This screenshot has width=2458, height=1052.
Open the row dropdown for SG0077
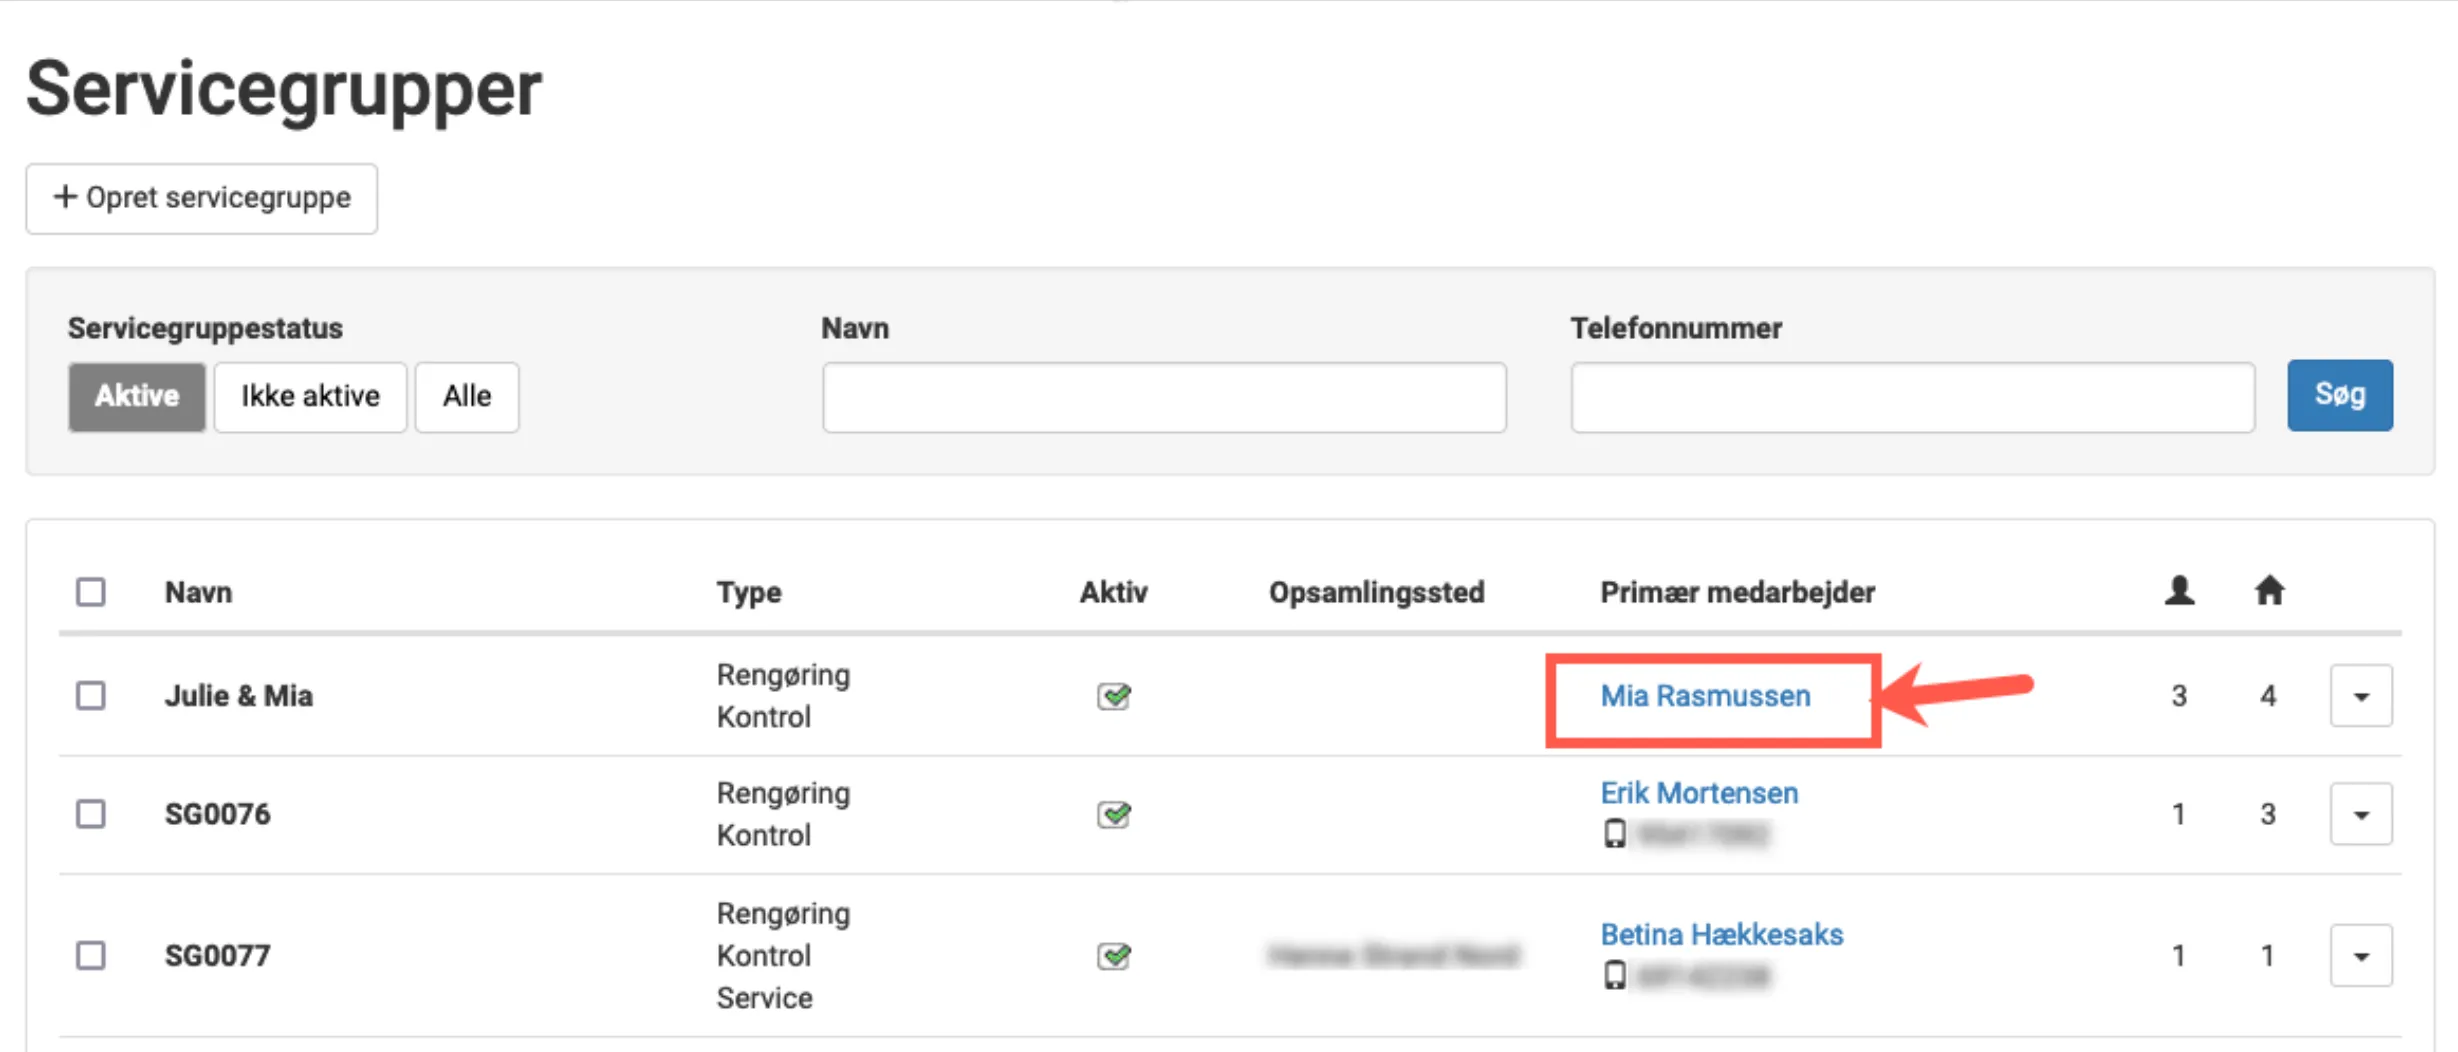click(2360, 956)
